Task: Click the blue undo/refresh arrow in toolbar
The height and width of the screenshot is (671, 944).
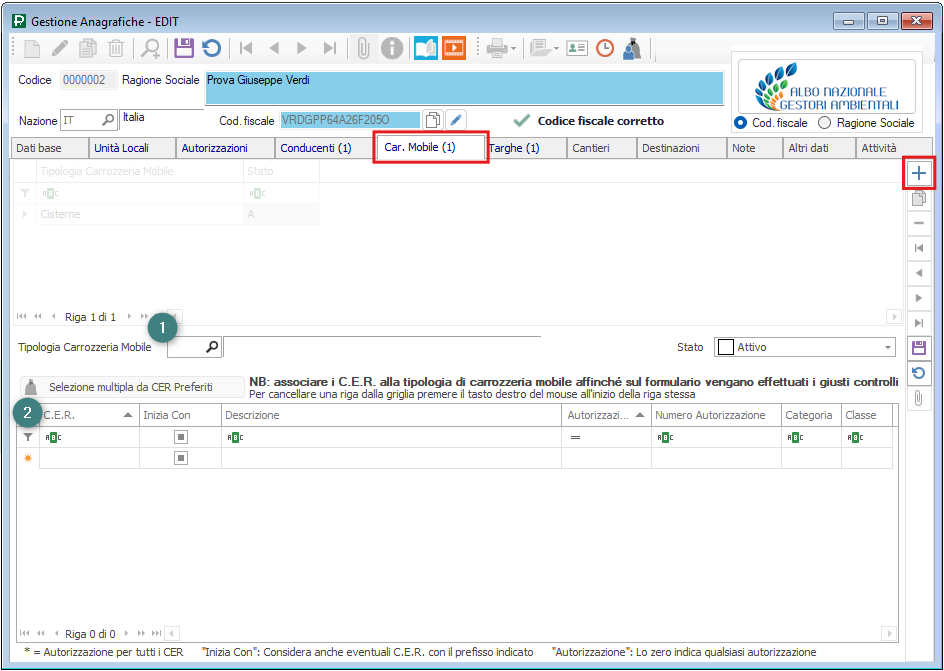Action: click(x=211, y=47)
